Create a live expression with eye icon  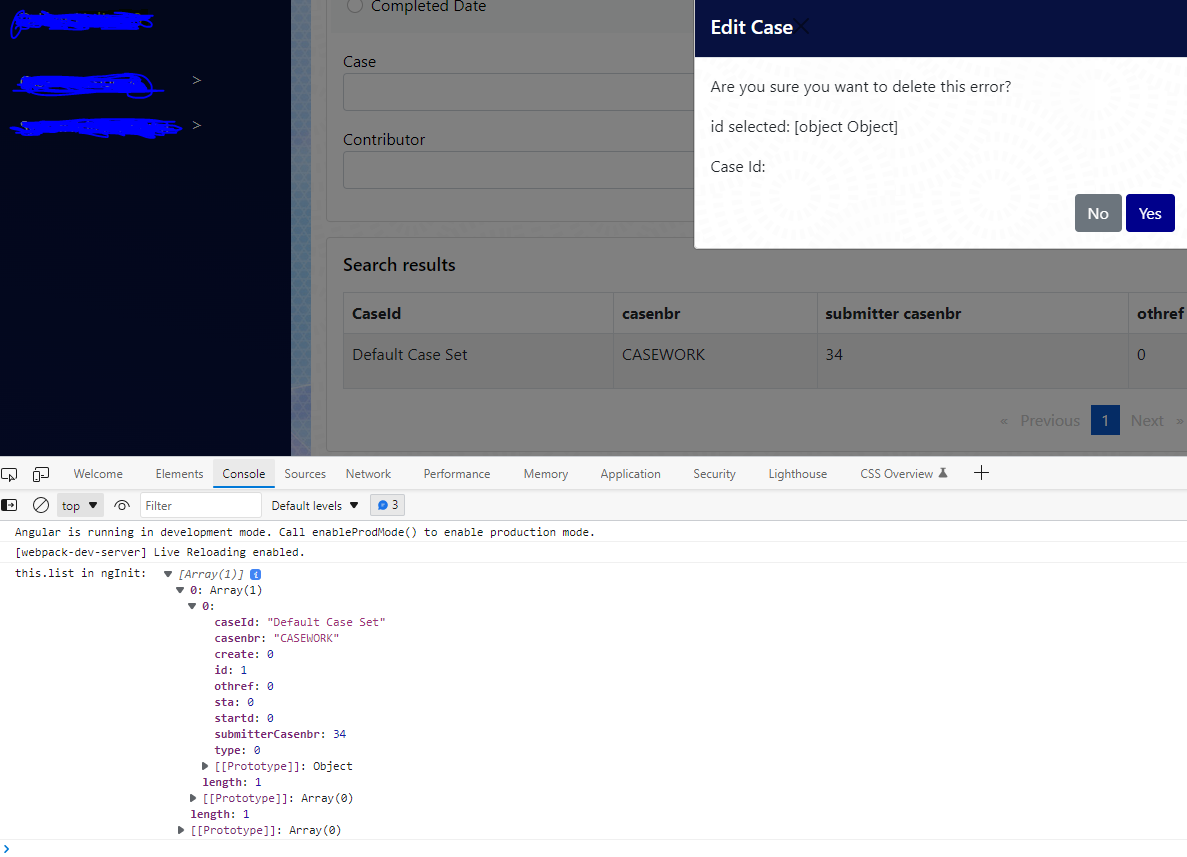pos(121,505)
